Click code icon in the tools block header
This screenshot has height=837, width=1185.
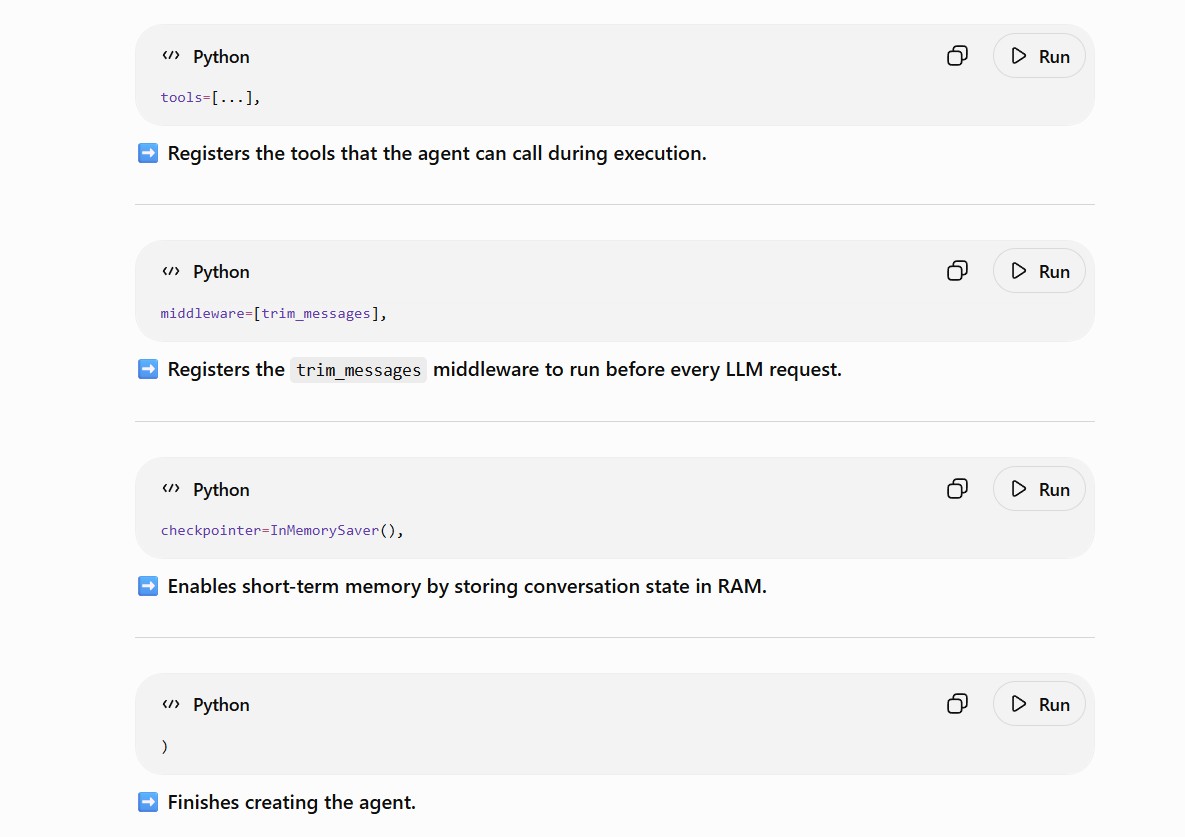(x=171, y=56)
